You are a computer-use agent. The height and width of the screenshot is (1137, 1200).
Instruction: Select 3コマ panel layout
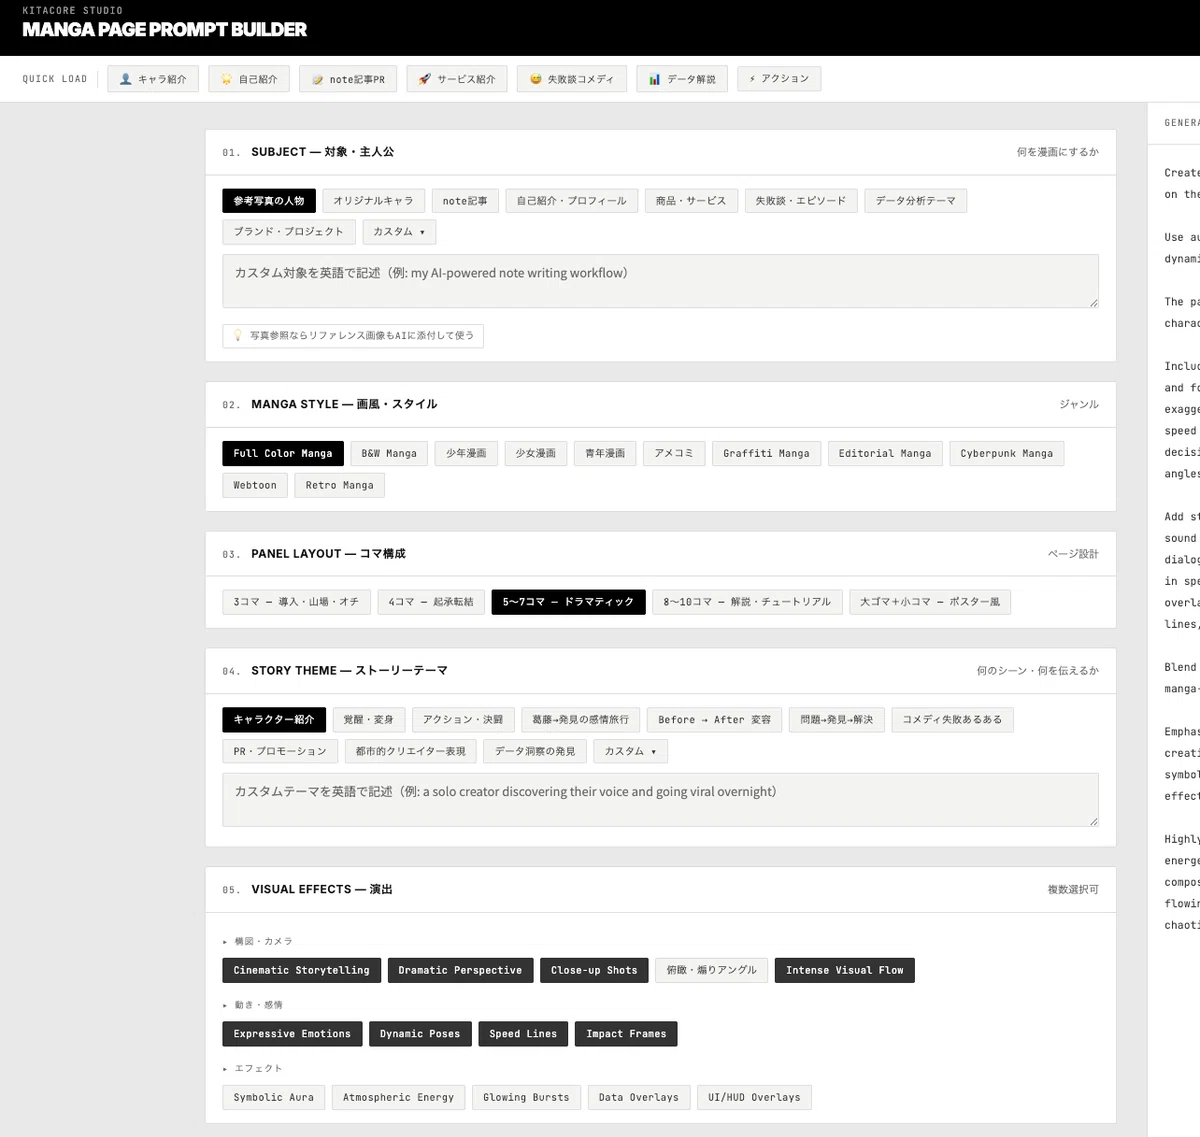point(296,602)
